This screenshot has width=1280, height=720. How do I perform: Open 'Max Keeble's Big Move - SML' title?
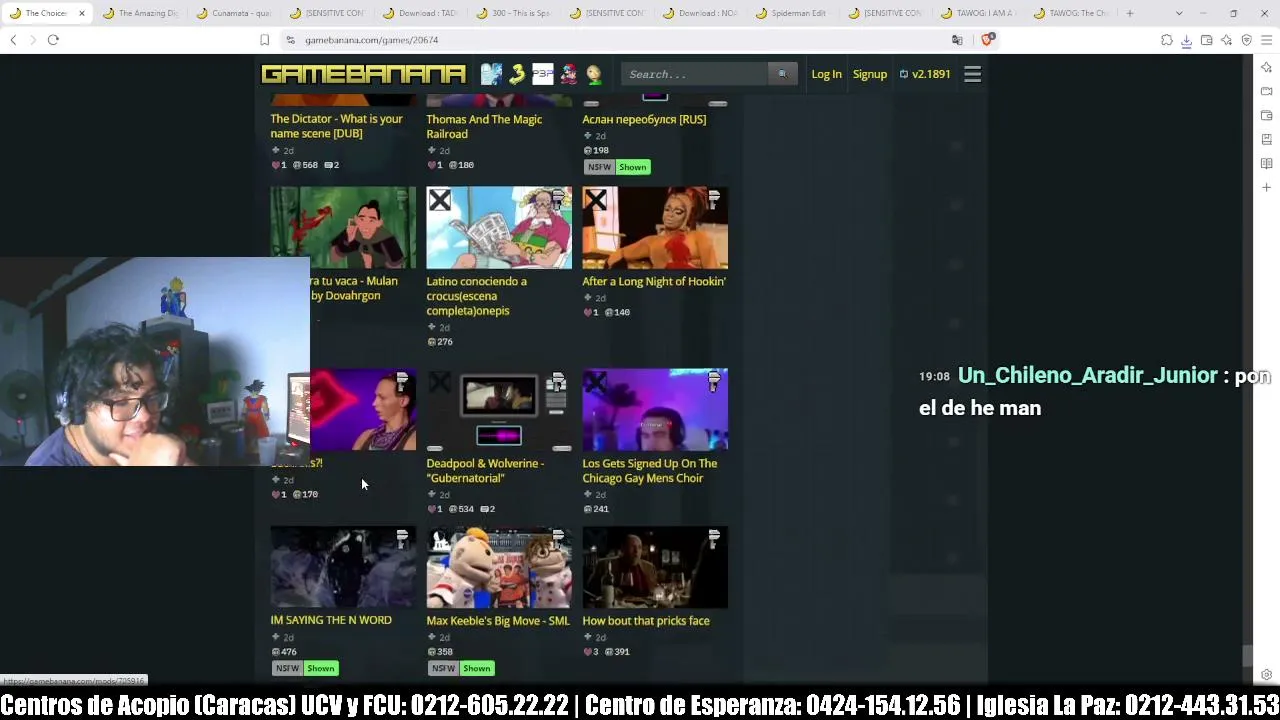(x=498, y=621)
